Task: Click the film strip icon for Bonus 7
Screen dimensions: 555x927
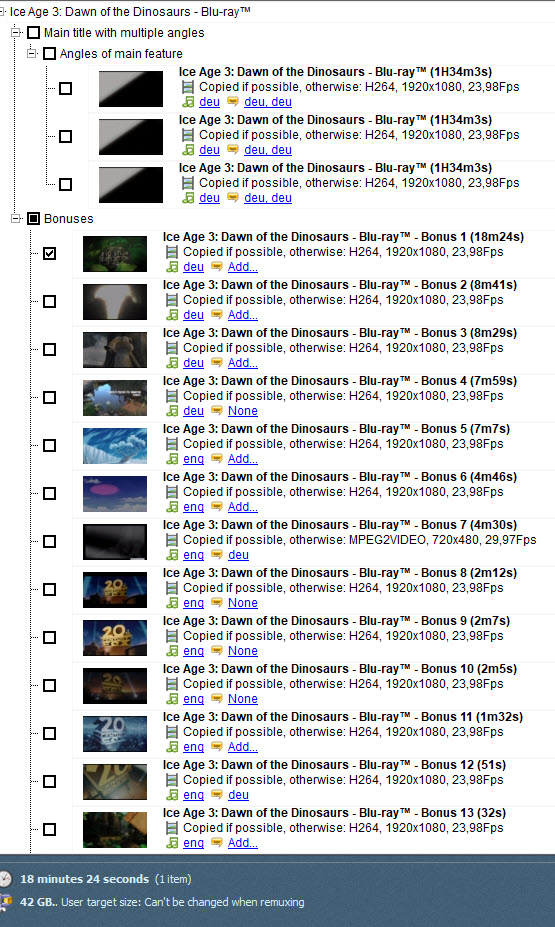Action: (x=171, y=540)
